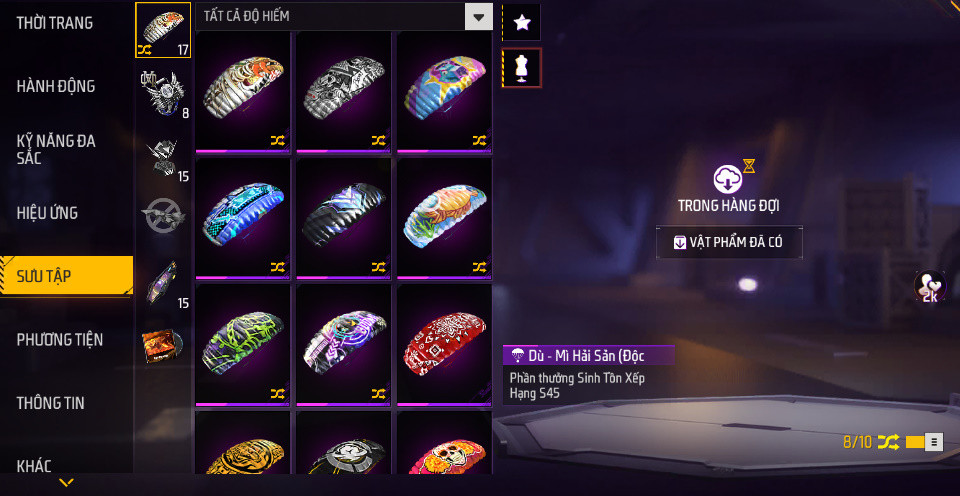
Task: Select the purple surfboard category icon
Action: tap(163, 283)
